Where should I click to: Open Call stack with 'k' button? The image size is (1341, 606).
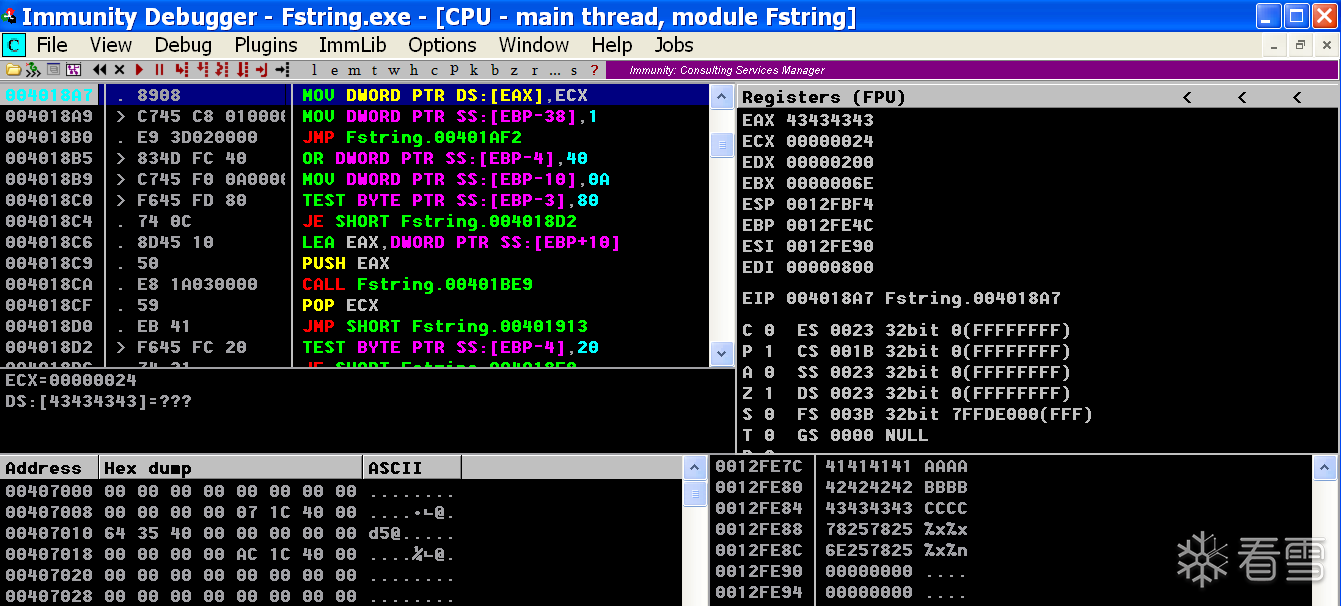[474, 70]
